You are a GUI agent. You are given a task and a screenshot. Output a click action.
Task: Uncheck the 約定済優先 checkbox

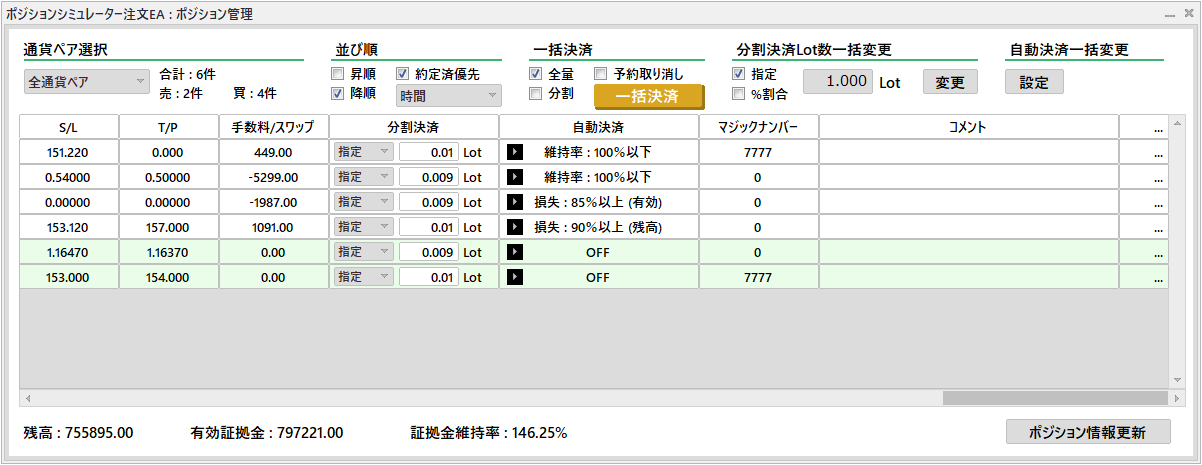[403, 74]
